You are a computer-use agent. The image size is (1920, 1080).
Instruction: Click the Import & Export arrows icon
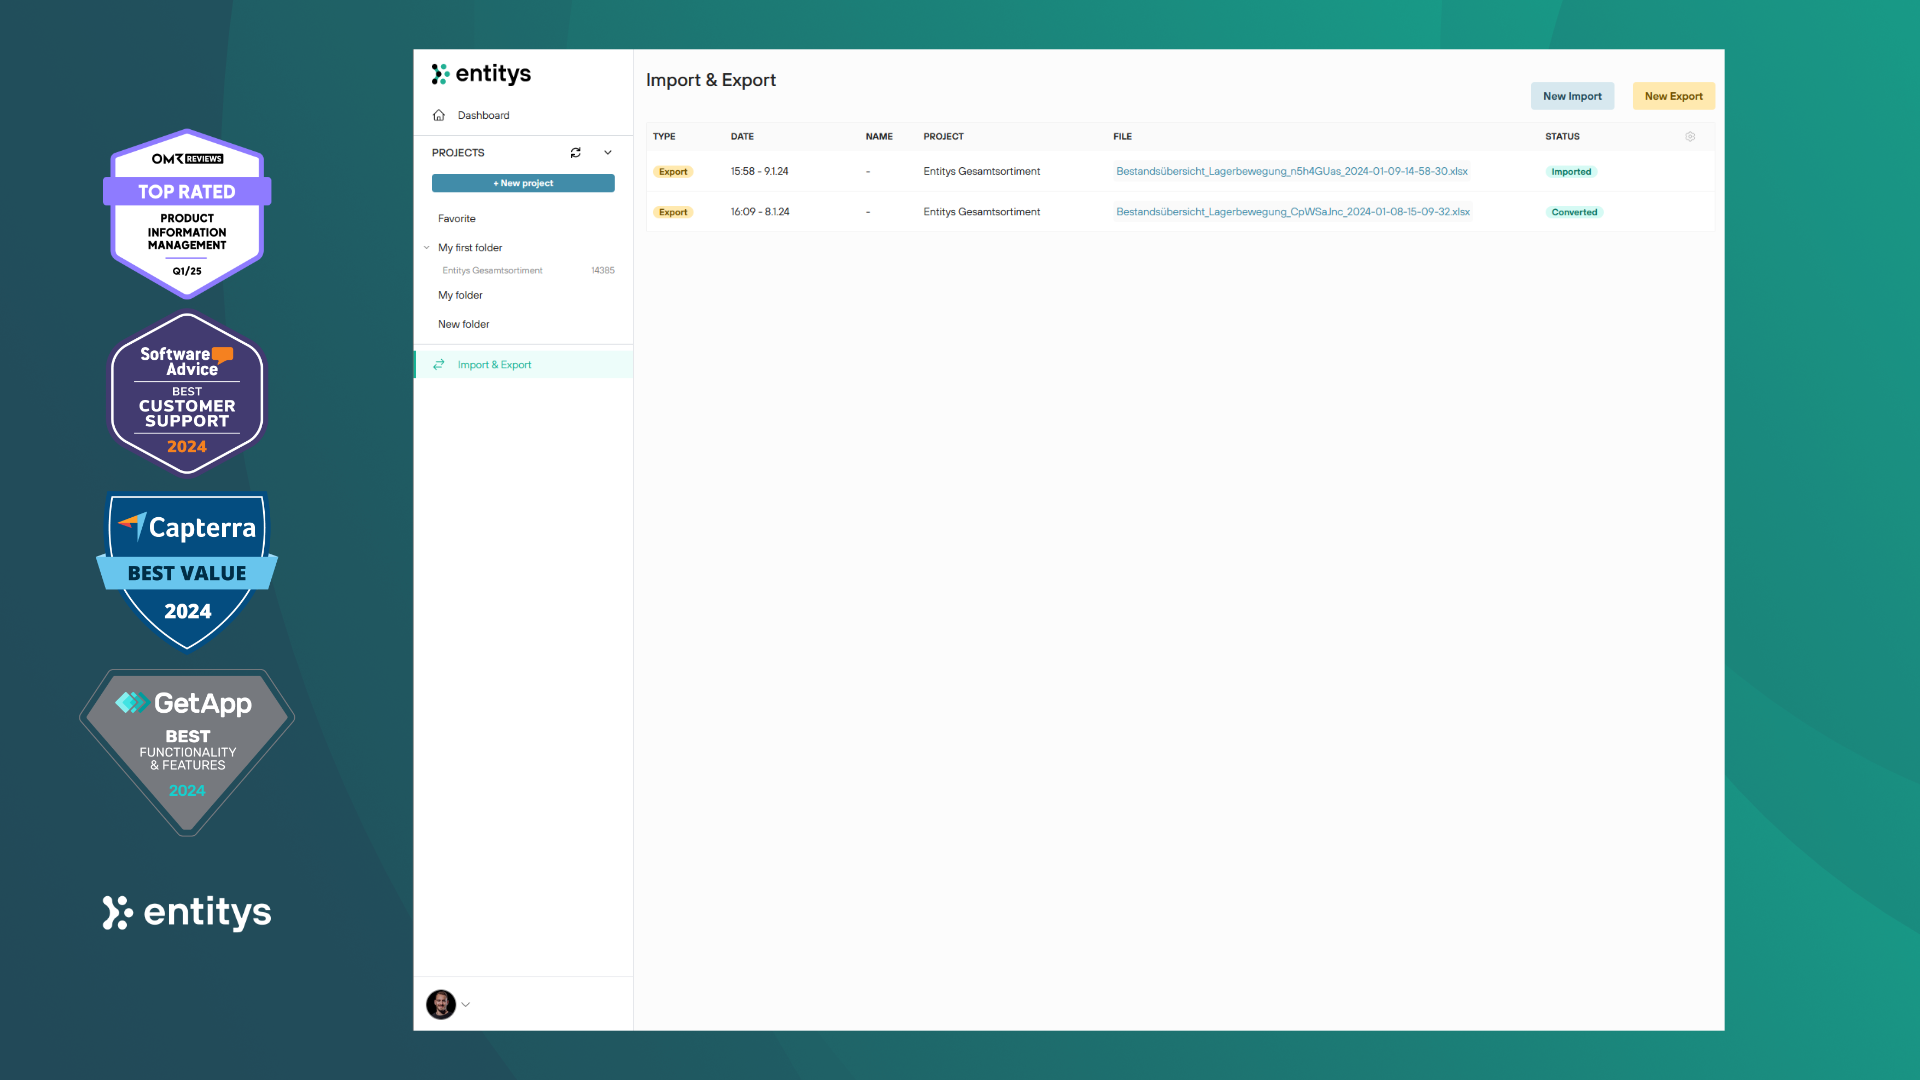(x=438, y=365)
